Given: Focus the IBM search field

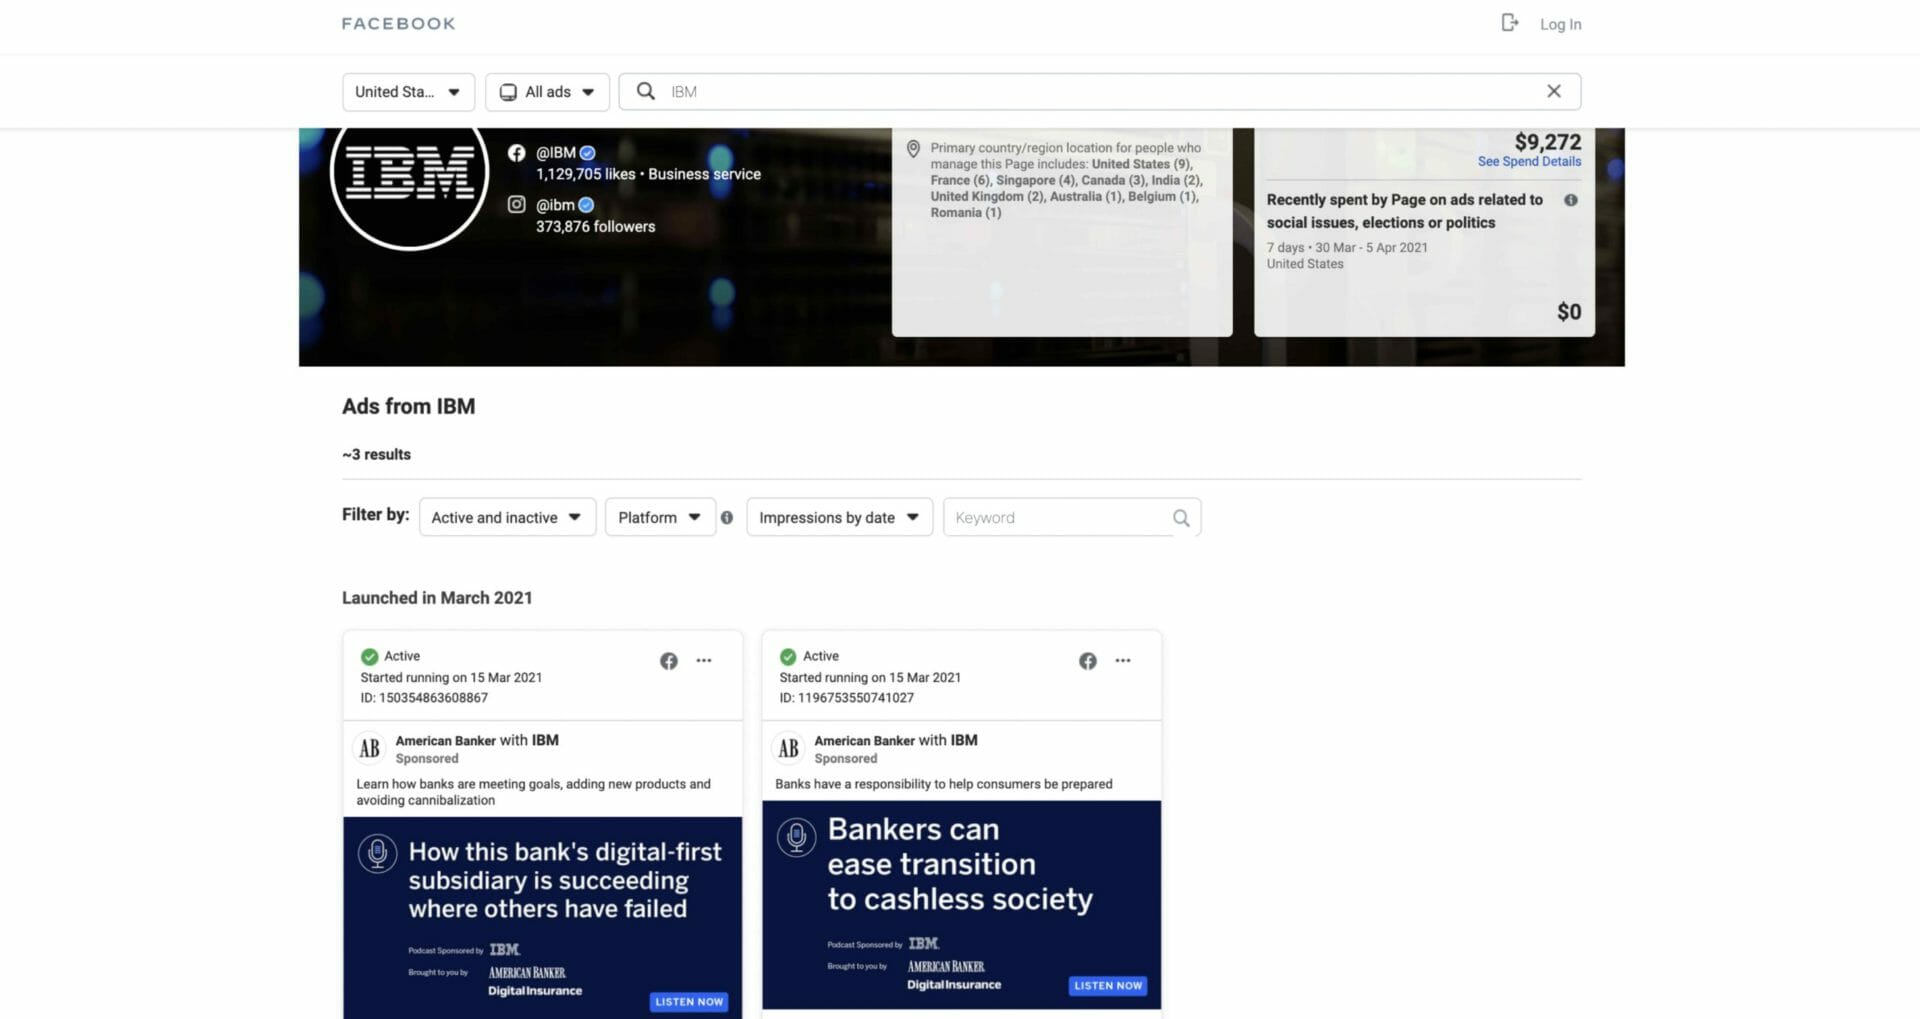Looking at the screenshot, I should pyautogui.click(x=1100, y=92).
